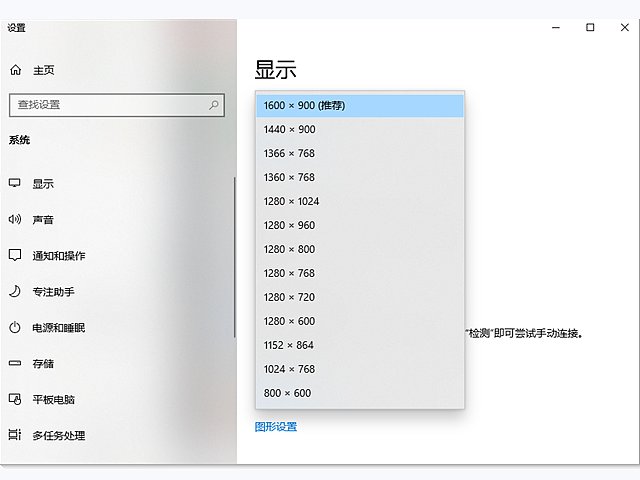Select 电源和睡眠 in the sidebar
The width and height of the screenshot is (640, 480).
tap(59, 328)
